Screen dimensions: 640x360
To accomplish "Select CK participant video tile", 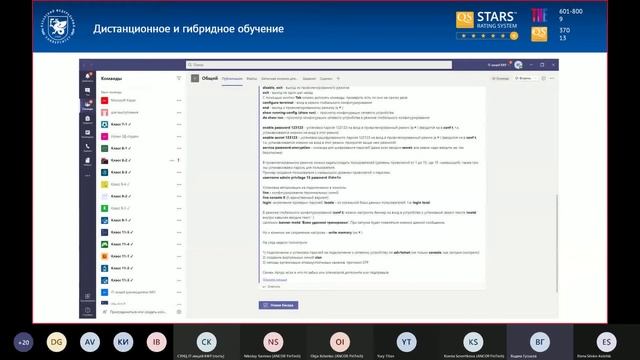I will (x=207, y=342).
